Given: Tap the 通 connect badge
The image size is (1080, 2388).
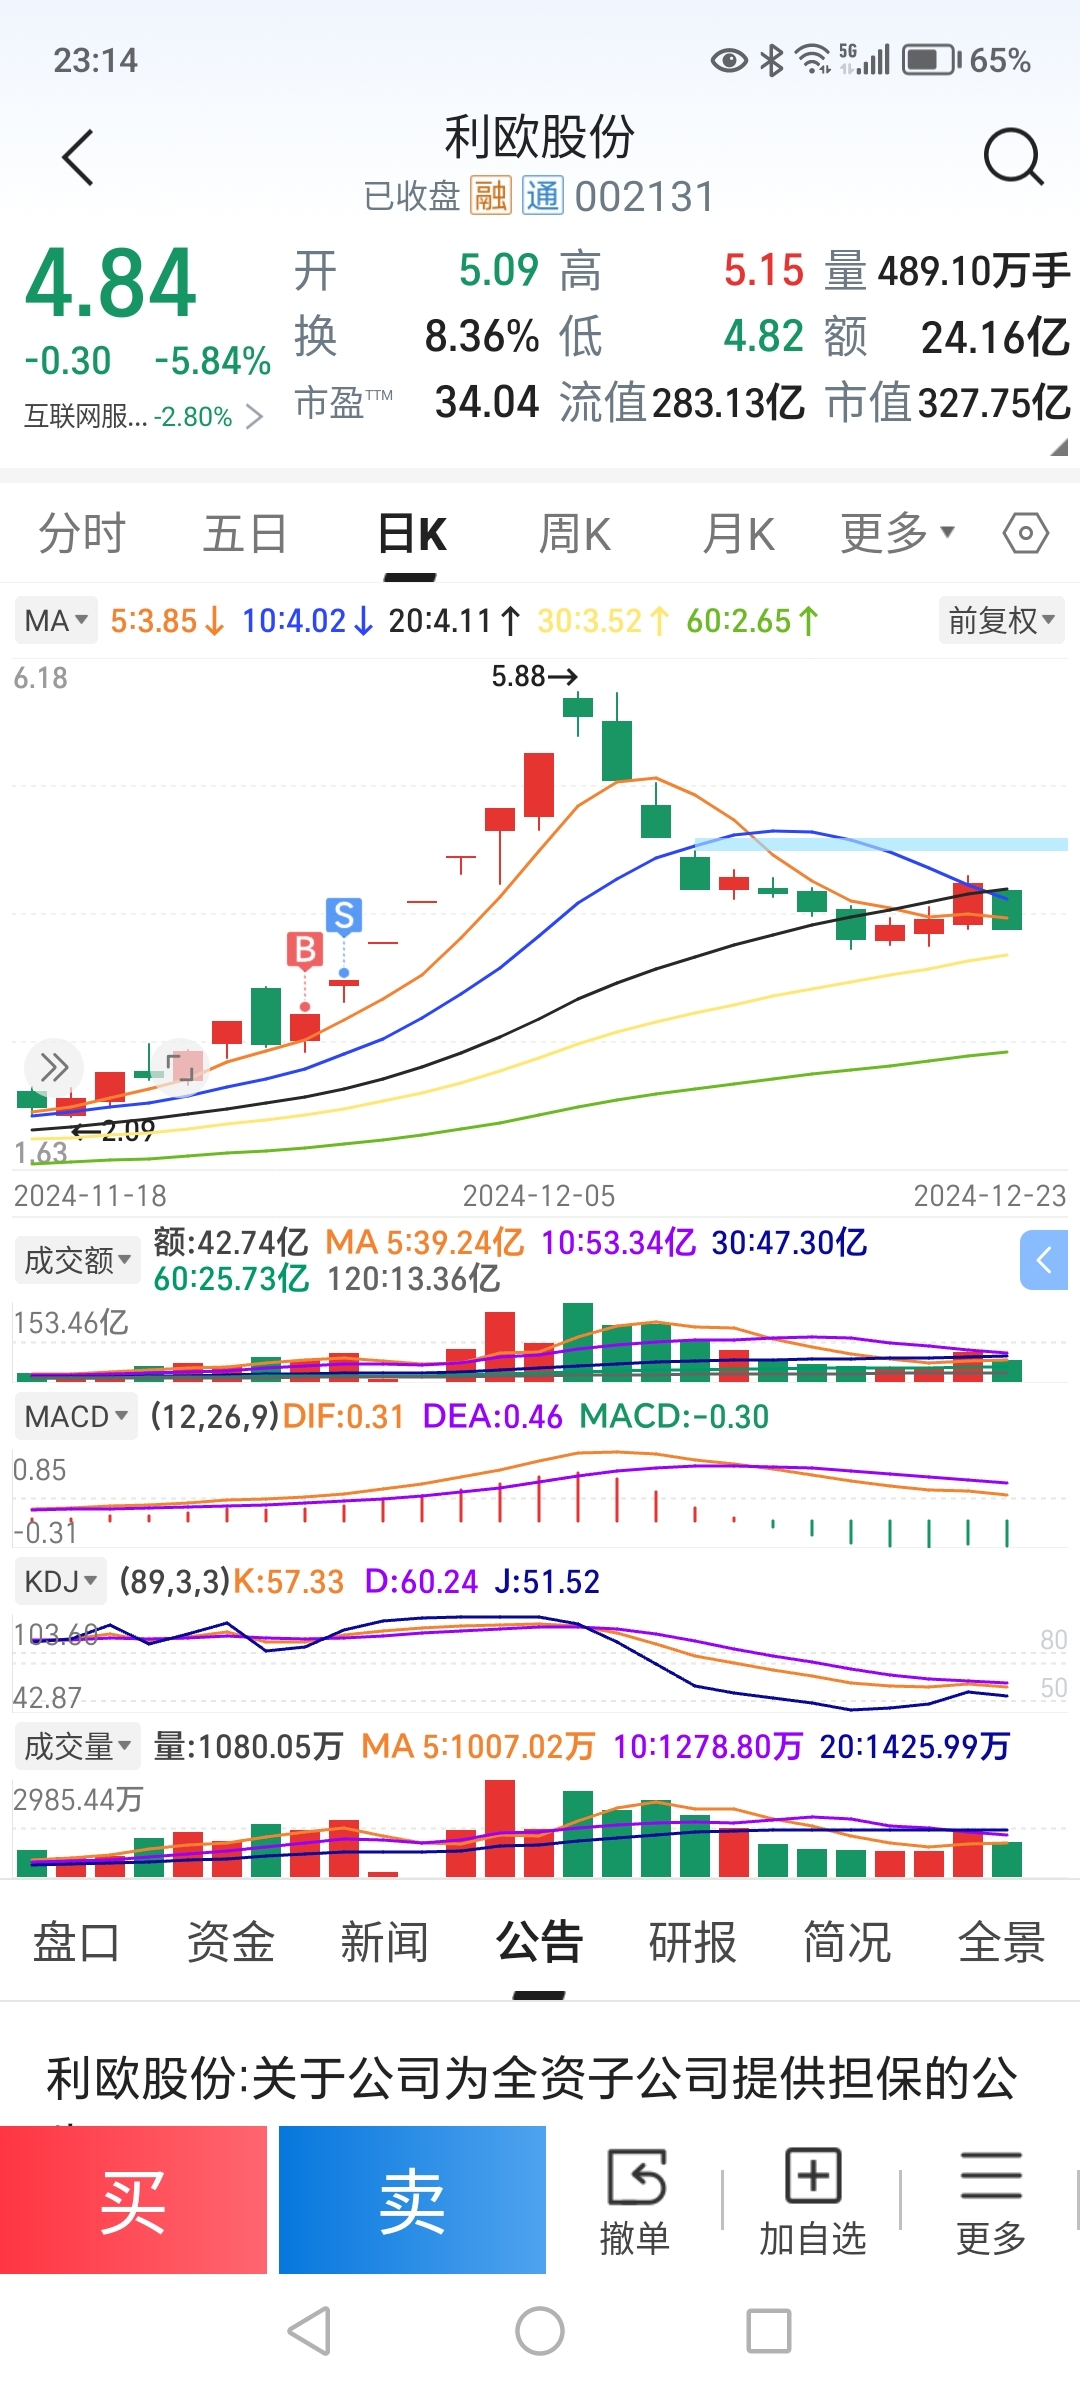Looking at the screenshot, I should tap(543, 196).
